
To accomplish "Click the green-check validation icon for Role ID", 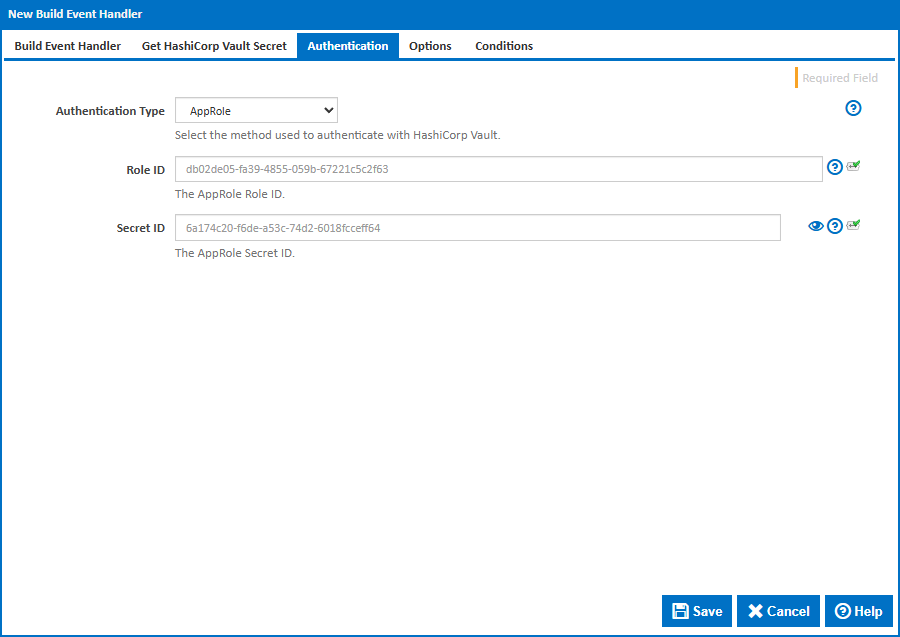I will point(853,167).
